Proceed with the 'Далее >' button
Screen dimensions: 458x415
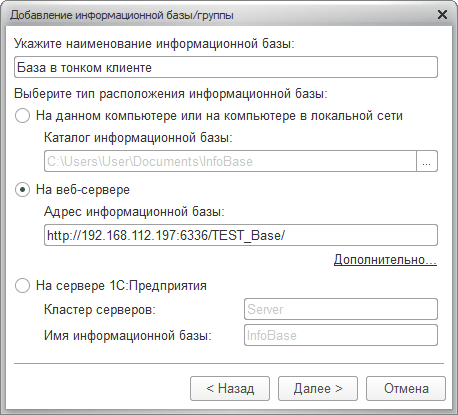[318, 389]
